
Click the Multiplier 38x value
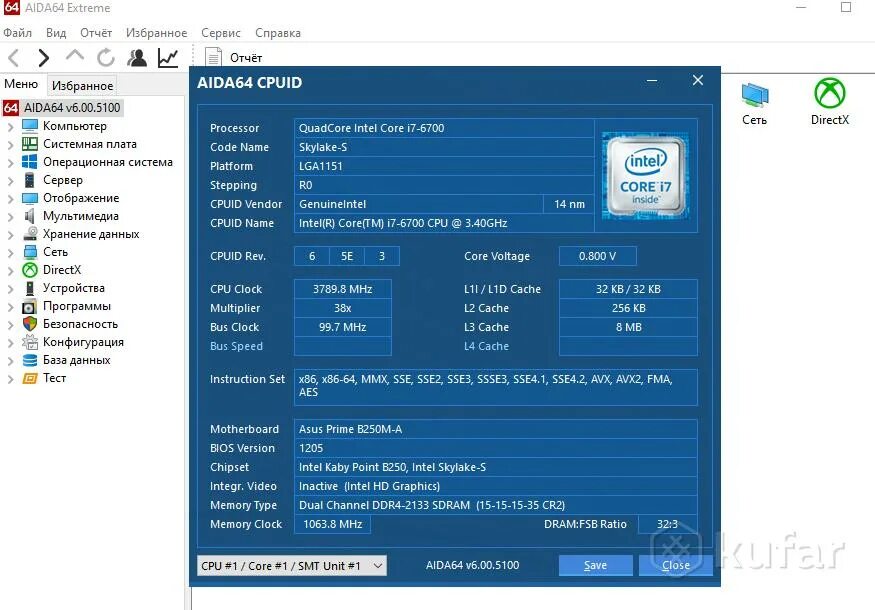coord(343,308)
